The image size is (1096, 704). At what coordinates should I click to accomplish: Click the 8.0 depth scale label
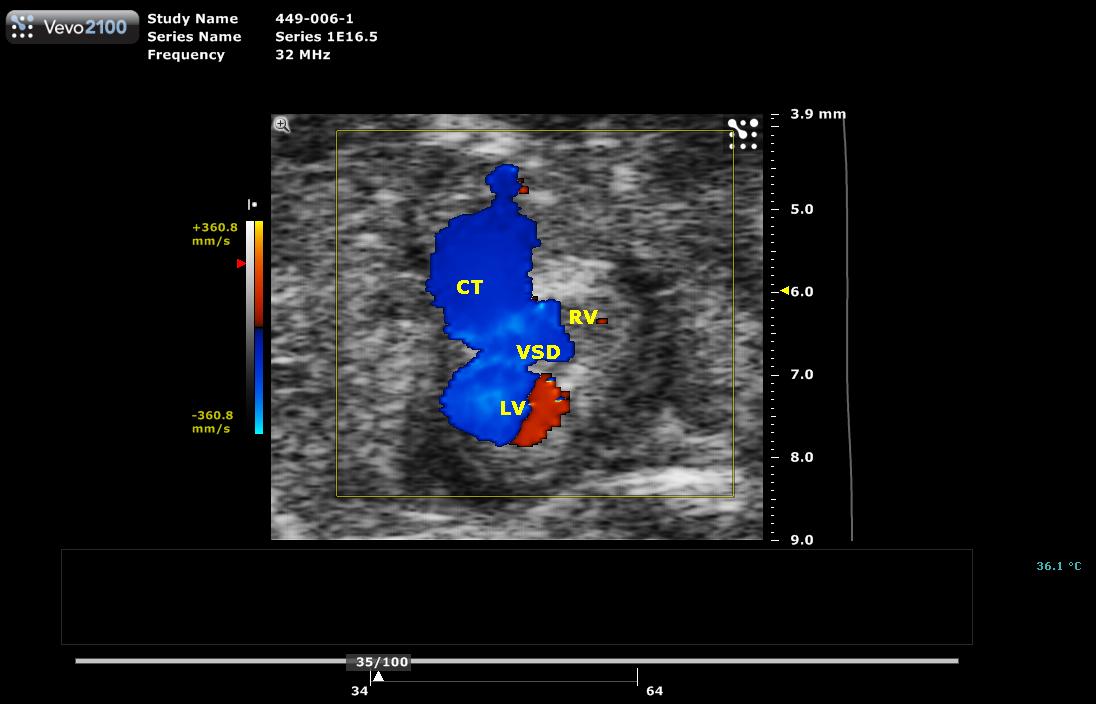802,457
